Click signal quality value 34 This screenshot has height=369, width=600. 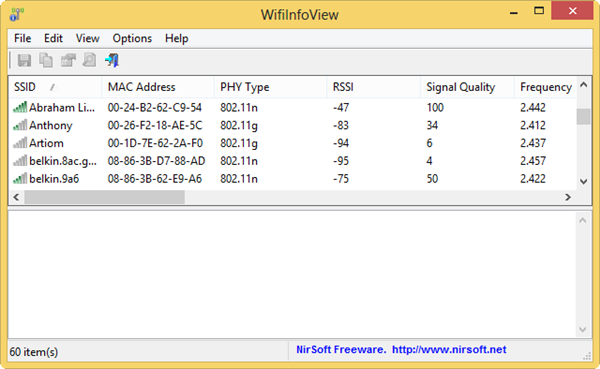[432, 126]
